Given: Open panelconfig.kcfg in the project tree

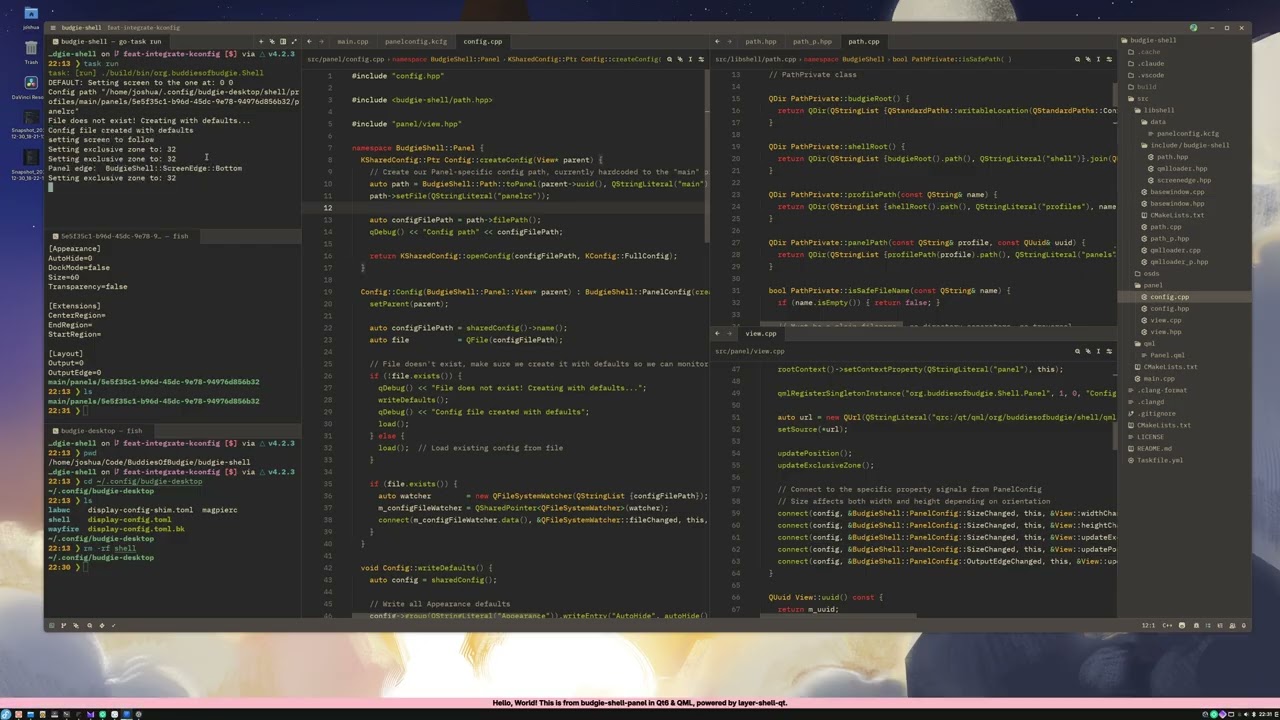Looking at the screenshot, I should tap(1182, 133).
